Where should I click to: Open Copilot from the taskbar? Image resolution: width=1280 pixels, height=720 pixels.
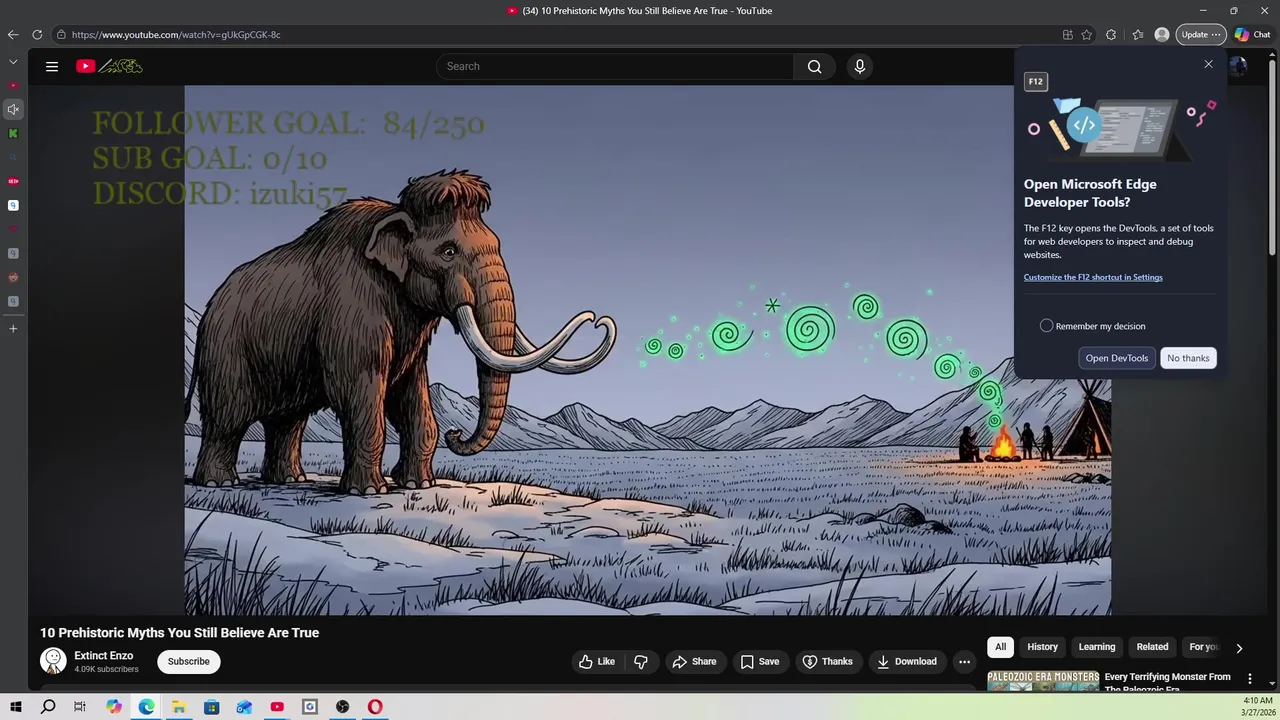click(x=114, y=707)
